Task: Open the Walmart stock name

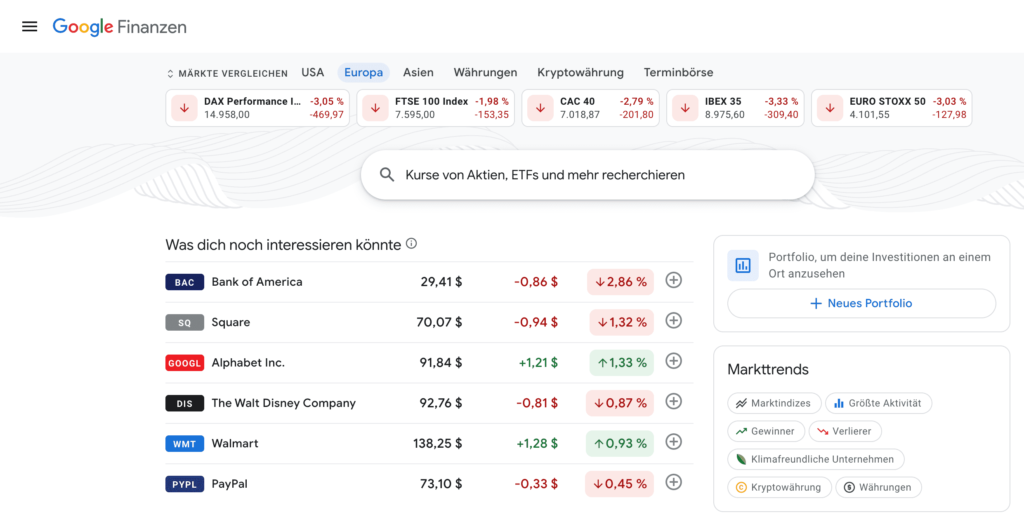Action: pos(235,444)
